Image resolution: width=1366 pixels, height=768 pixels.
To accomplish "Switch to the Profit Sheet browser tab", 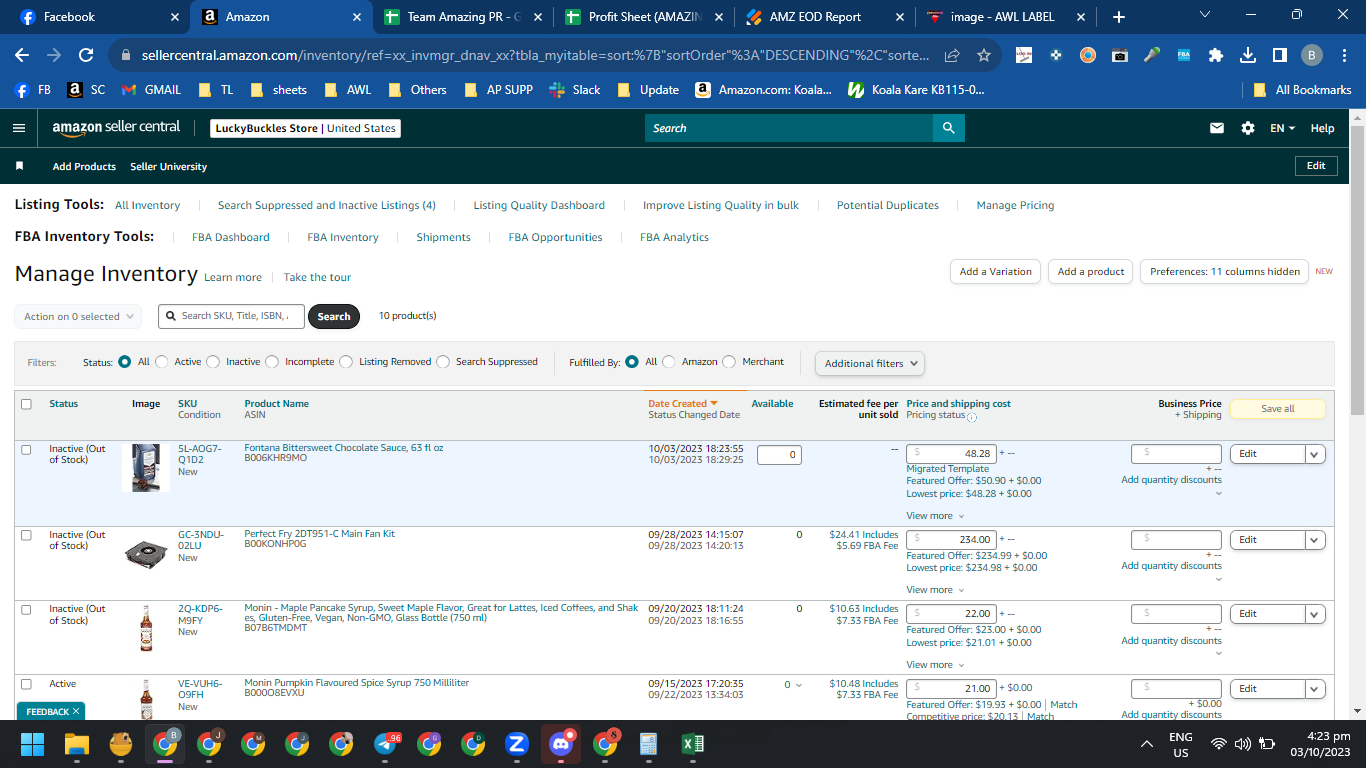I will click(643, 17).
